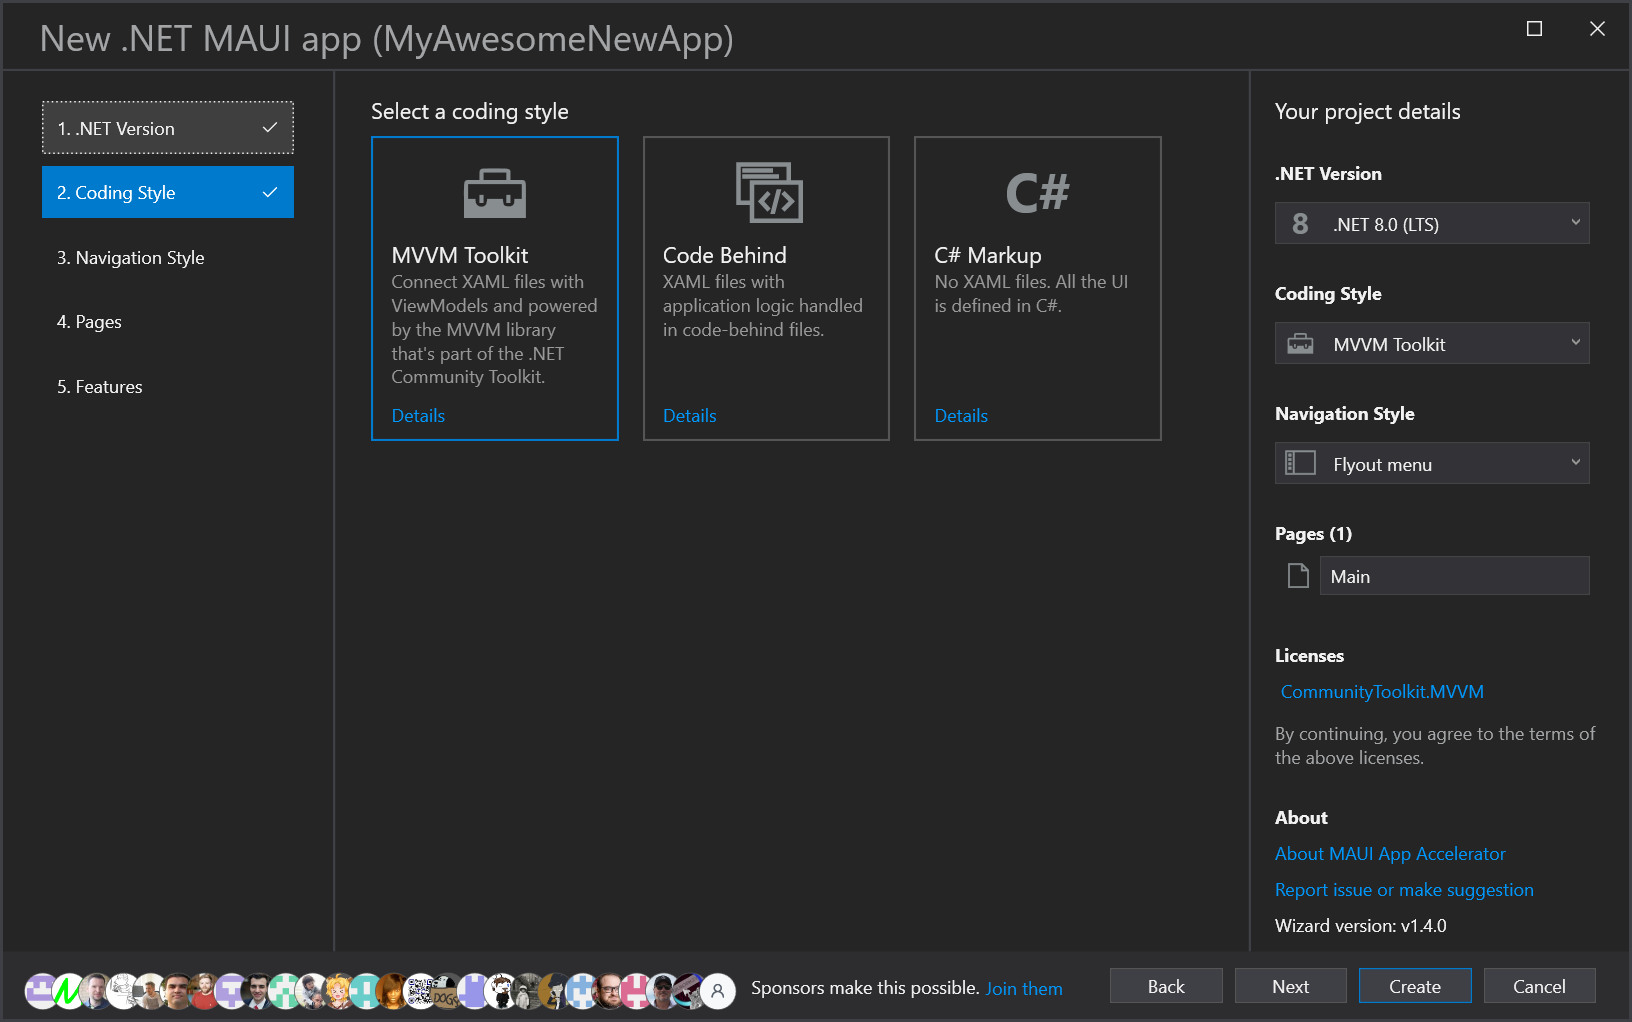The height and width of the screenshot is (1022, 1632).
Task: Maximize the wizard window
Action: click(x=1534, y=29)
